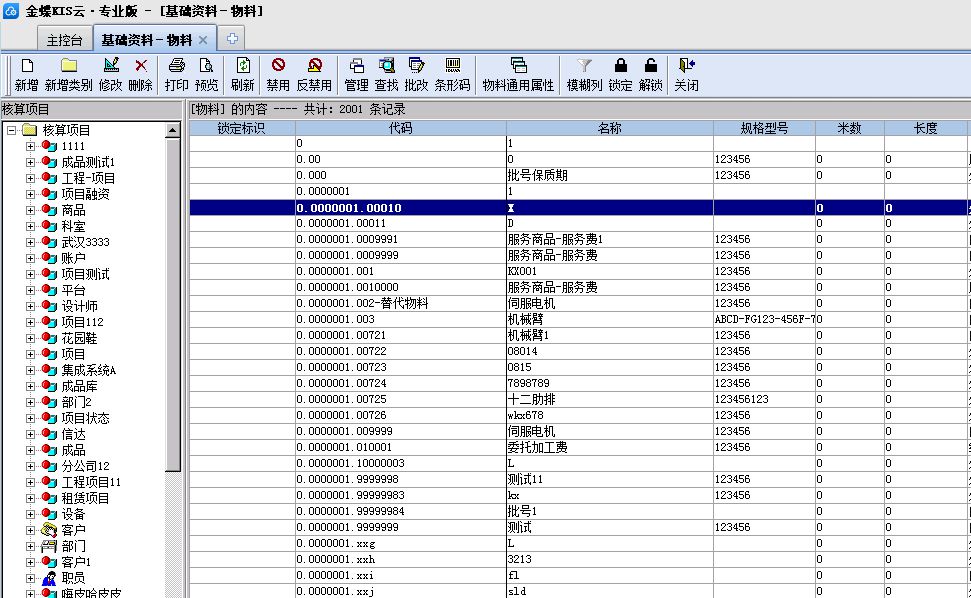Click the 反禁用 (Re-enable) icon

[315, 65]
